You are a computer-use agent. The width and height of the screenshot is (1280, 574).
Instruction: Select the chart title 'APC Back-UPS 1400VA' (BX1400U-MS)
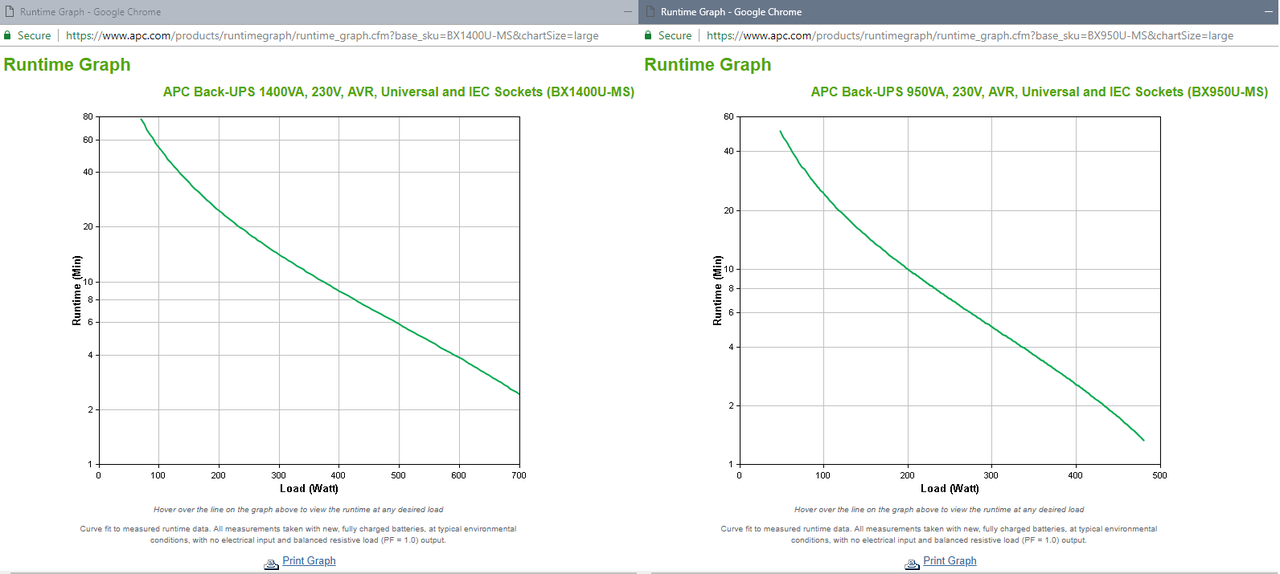398,92
